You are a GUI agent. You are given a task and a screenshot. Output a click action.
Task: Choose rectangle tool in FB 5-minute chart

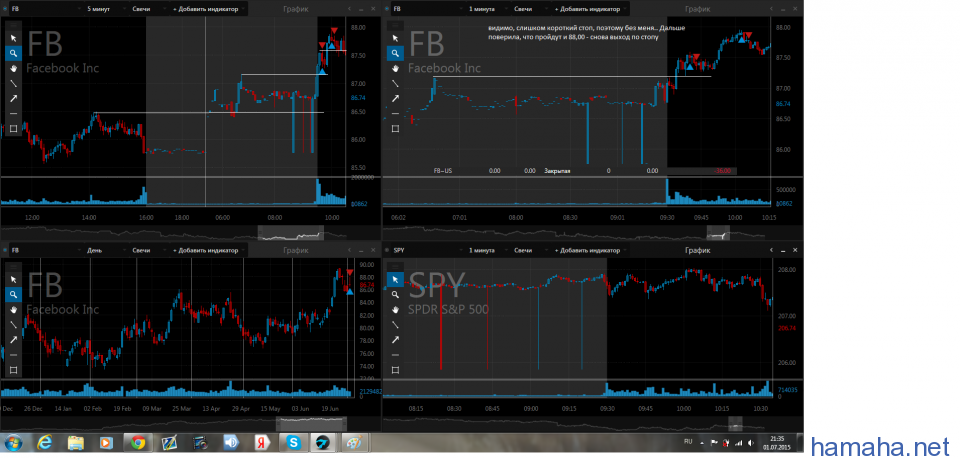pos(13,129)
